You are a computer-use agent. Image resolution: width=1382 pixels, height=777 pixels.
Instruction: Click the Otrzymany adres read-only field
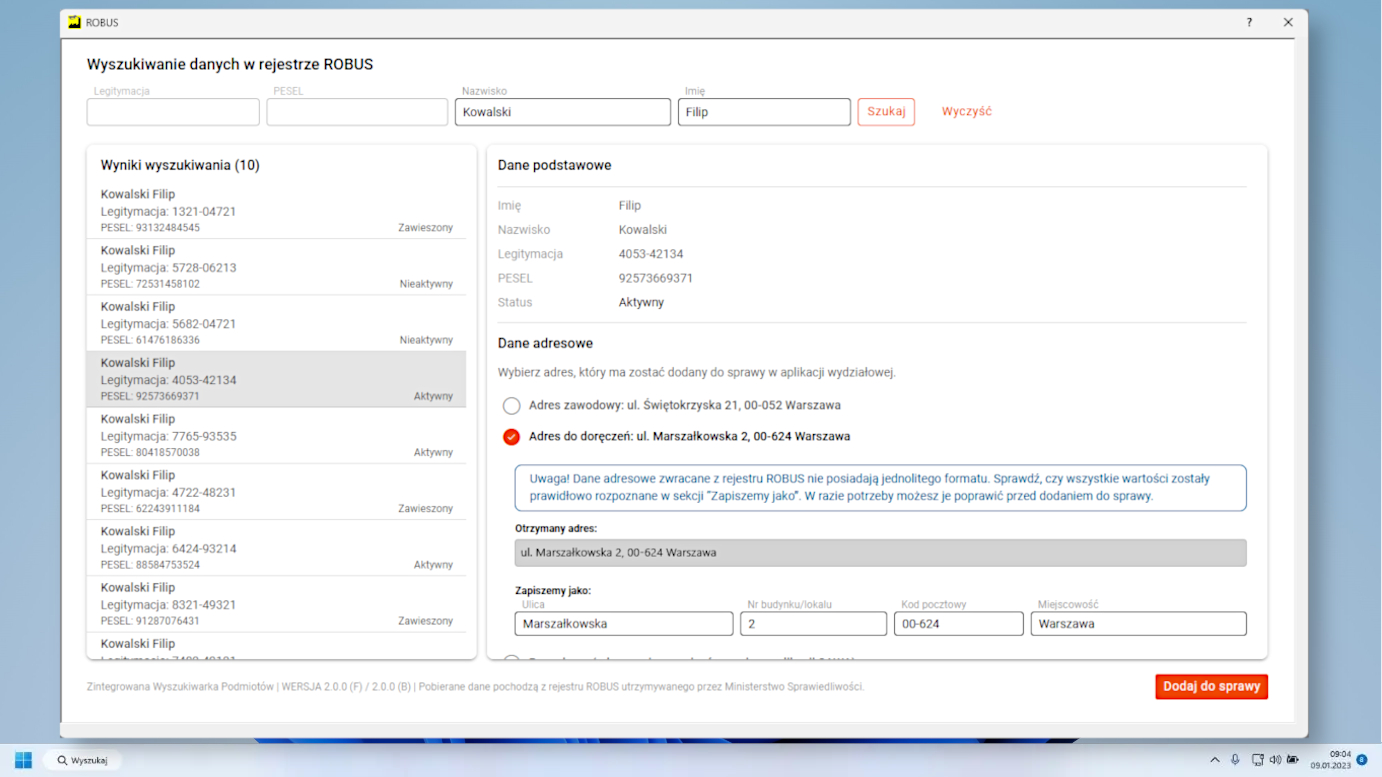880,553
